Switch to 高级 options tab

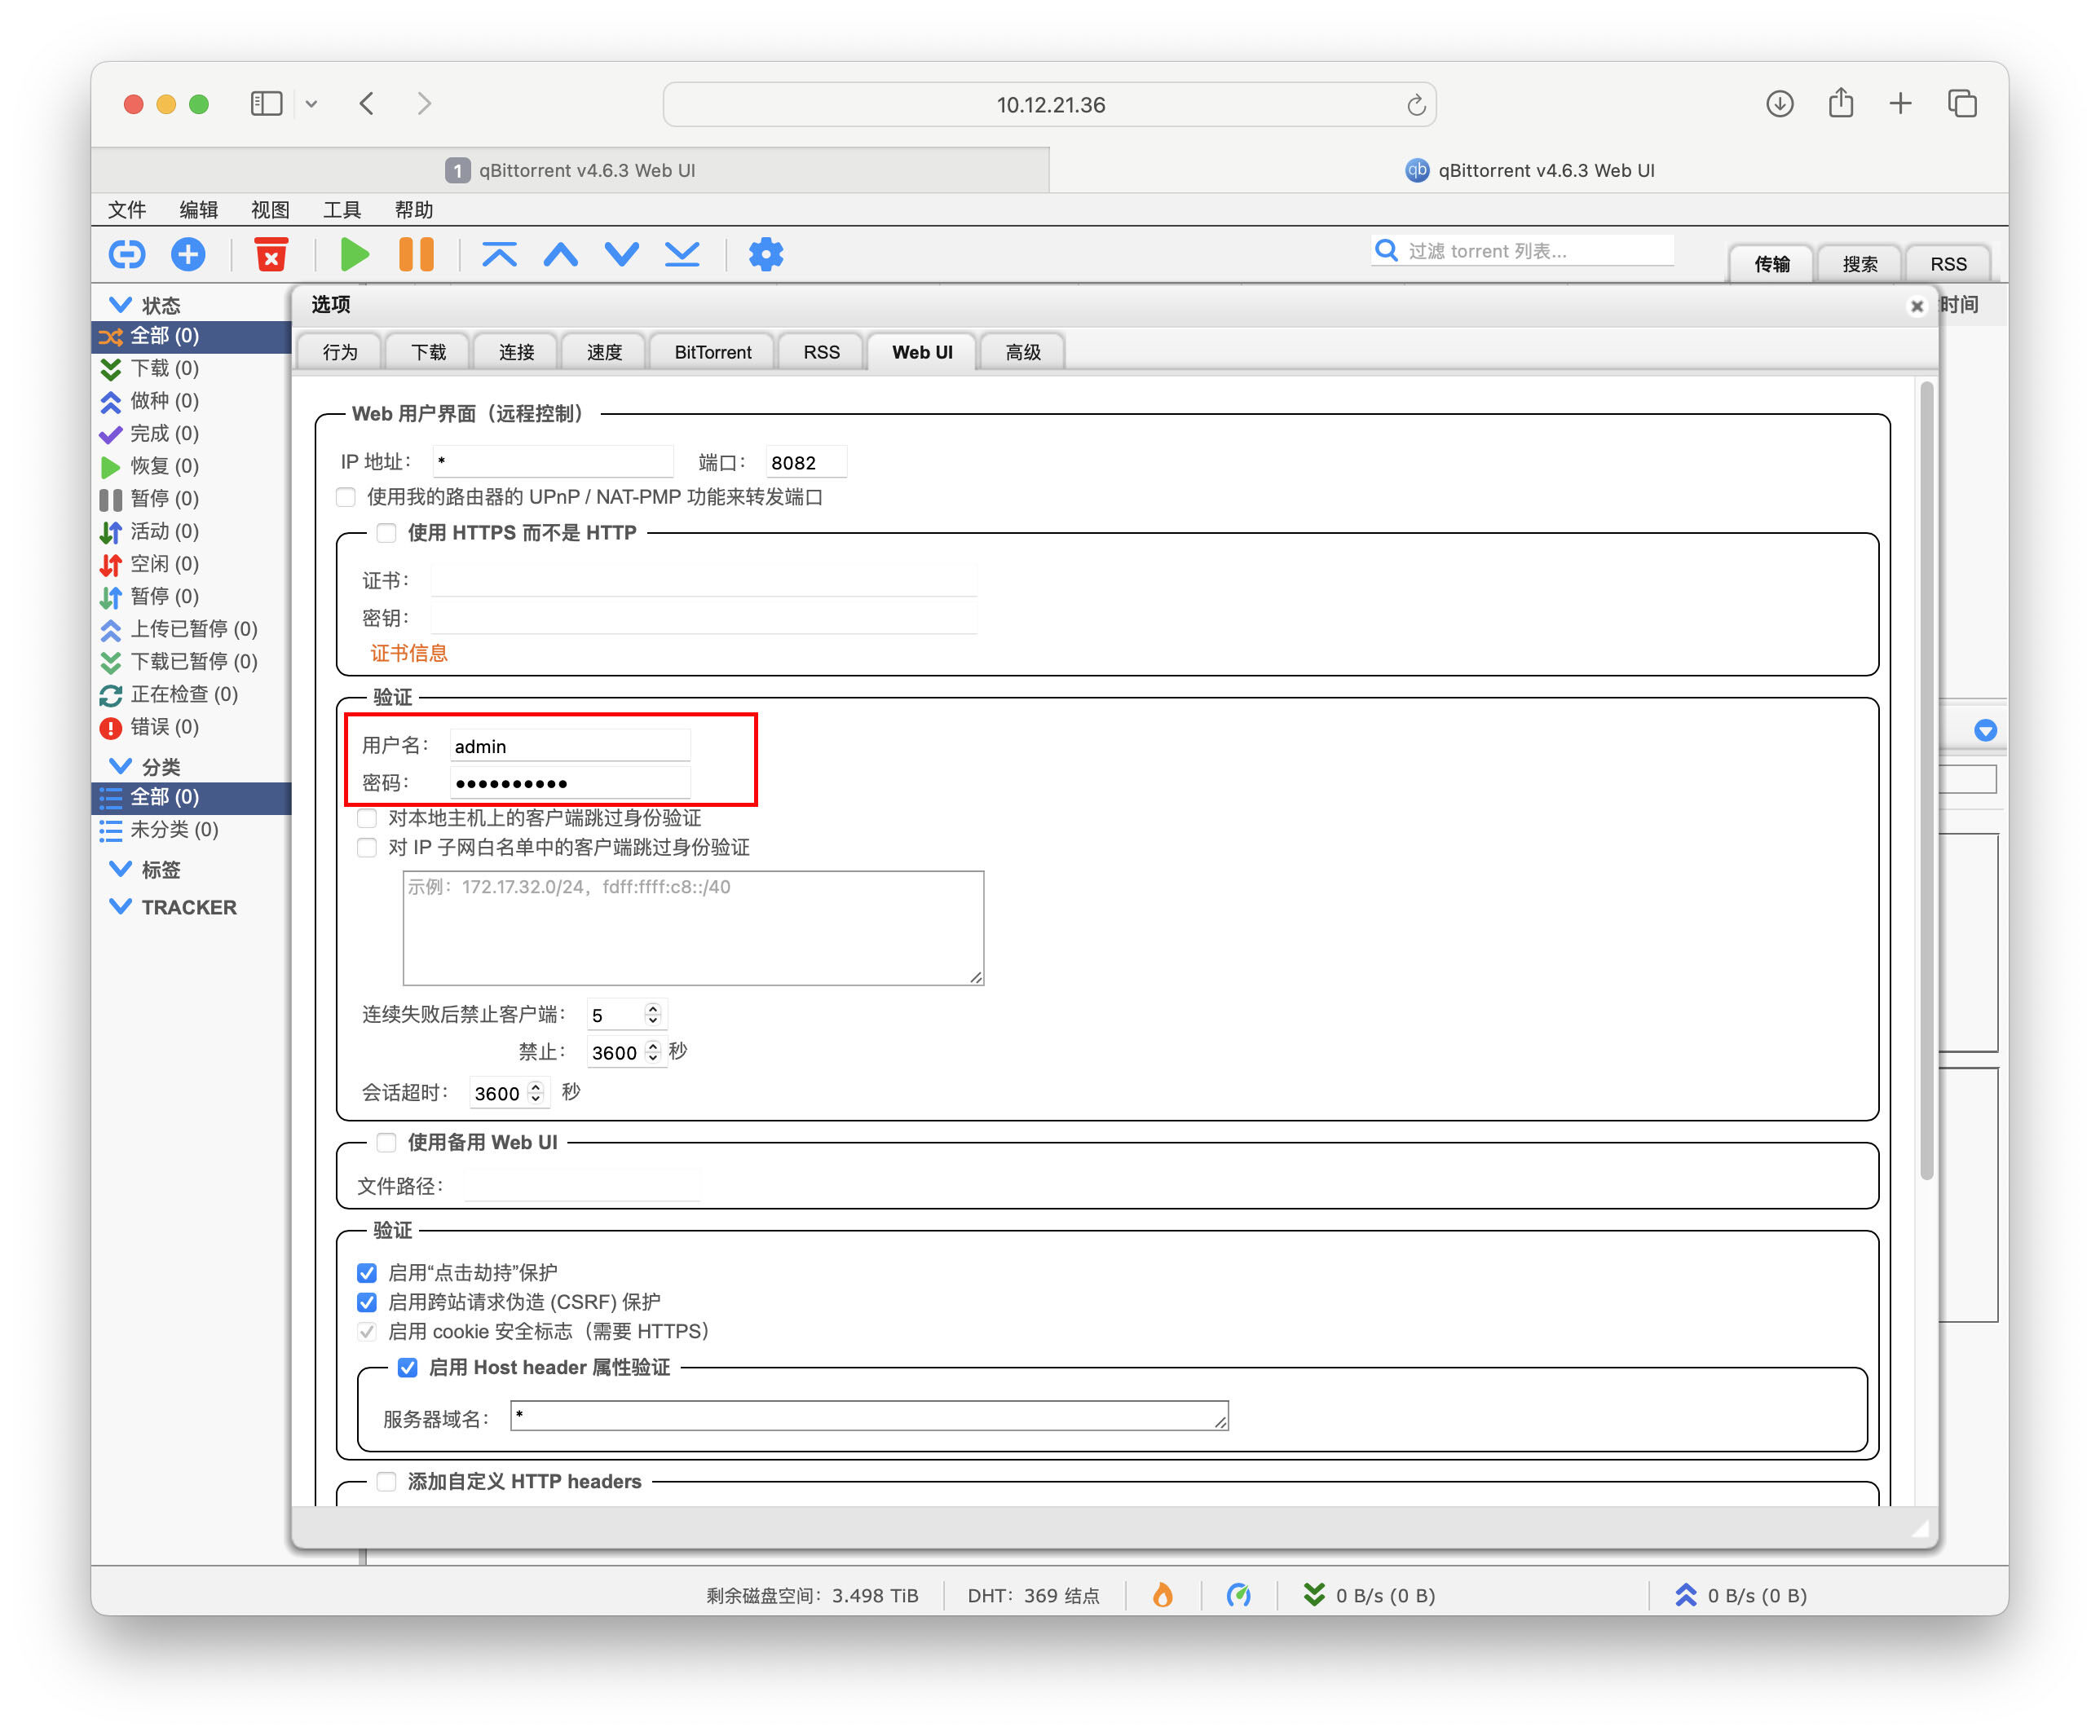coord(1022,352)
